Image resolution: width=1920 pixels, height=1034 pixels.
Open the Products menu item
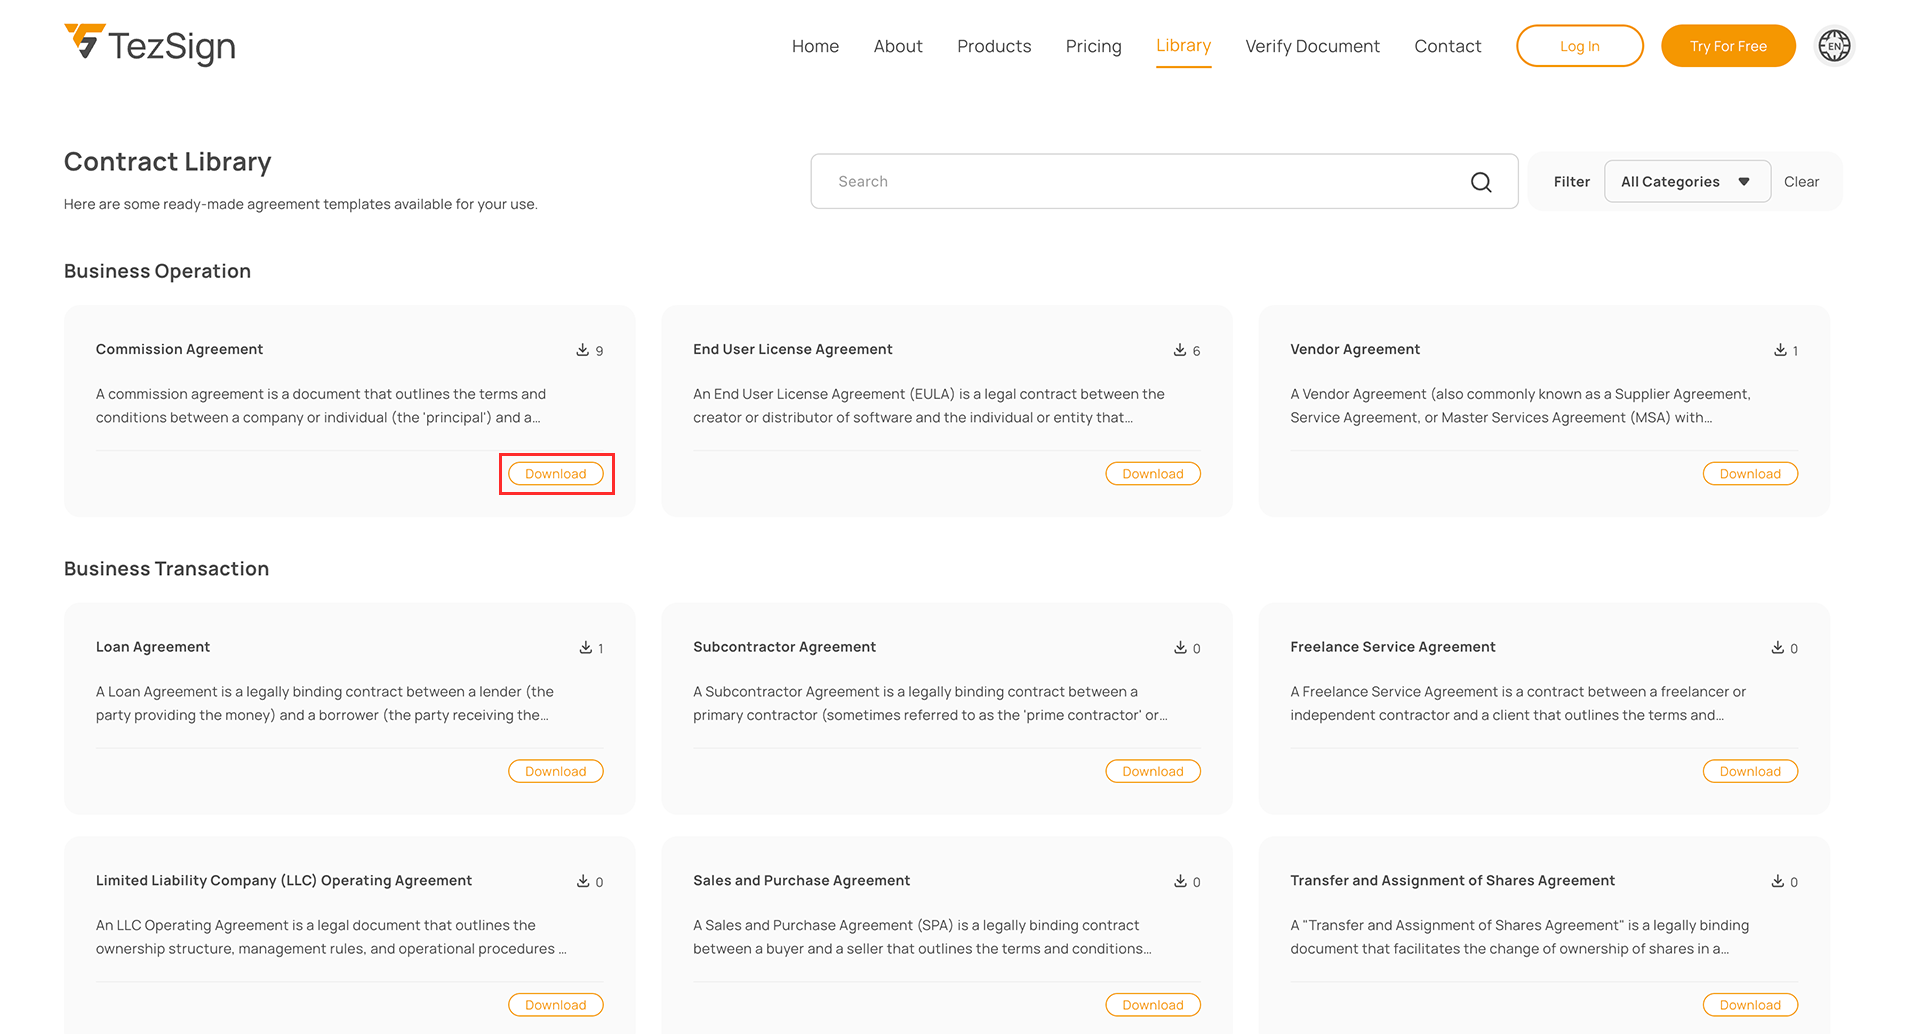993,46
